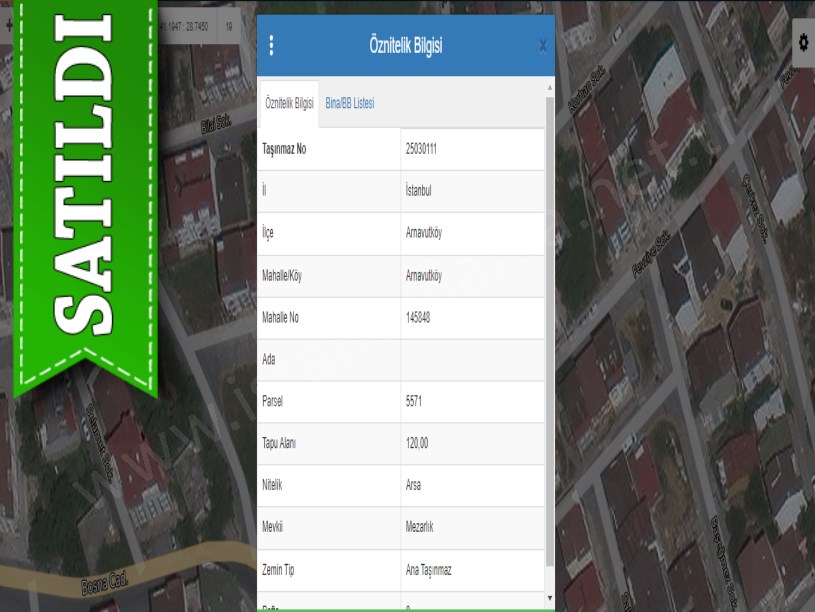Click the panel's vertical scrollbar thumb
The width and height of the screenshot is (815, 612).
549,330
